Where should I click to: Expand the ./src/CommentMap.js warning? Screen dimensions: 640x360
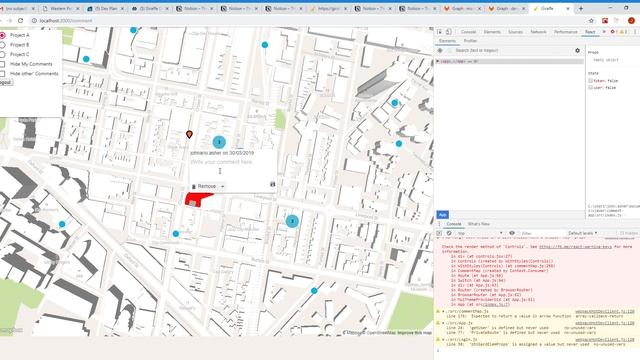[x=443, y=311]
